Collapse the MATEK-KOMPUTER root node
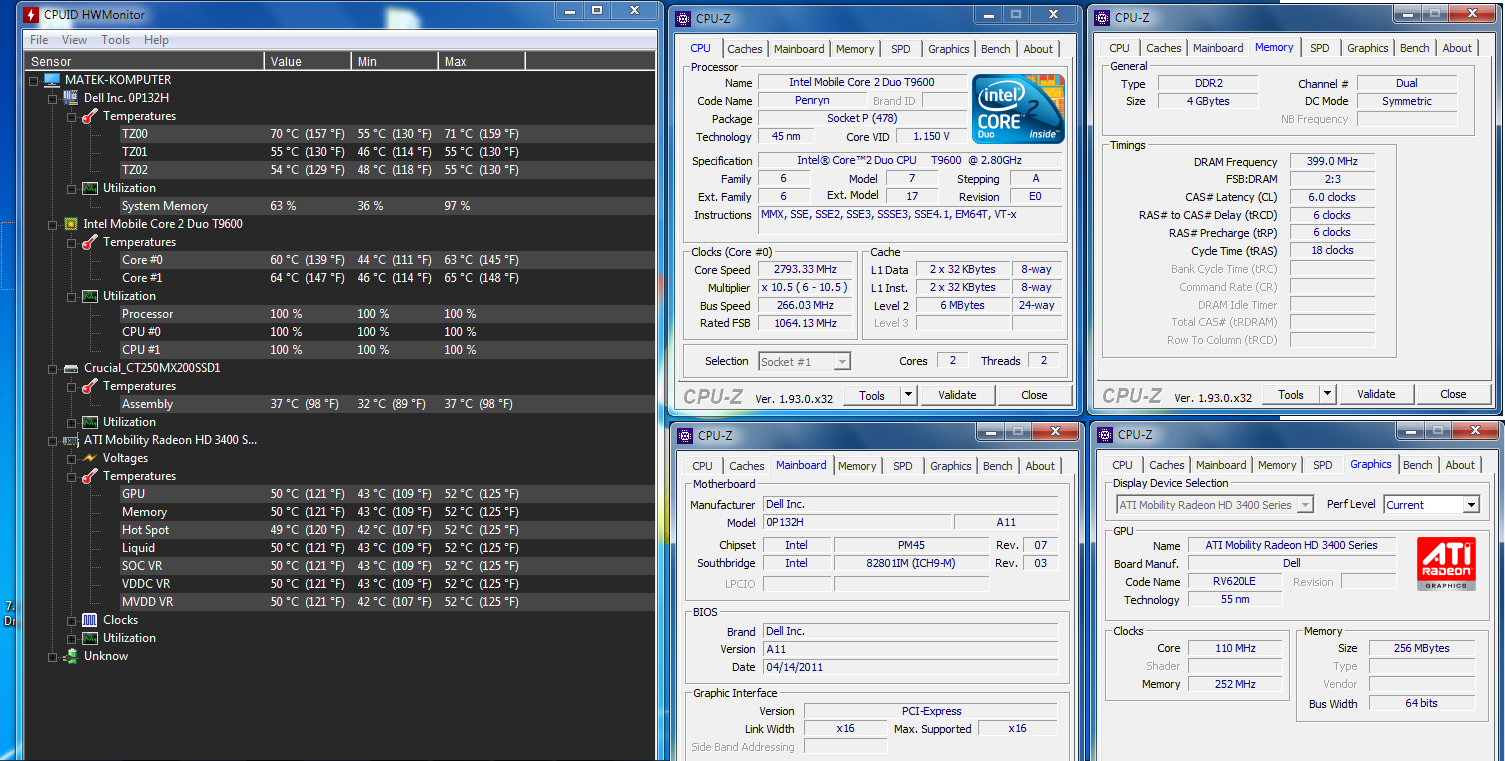This screenshot has width=1505, height=761. coord(35,80)
